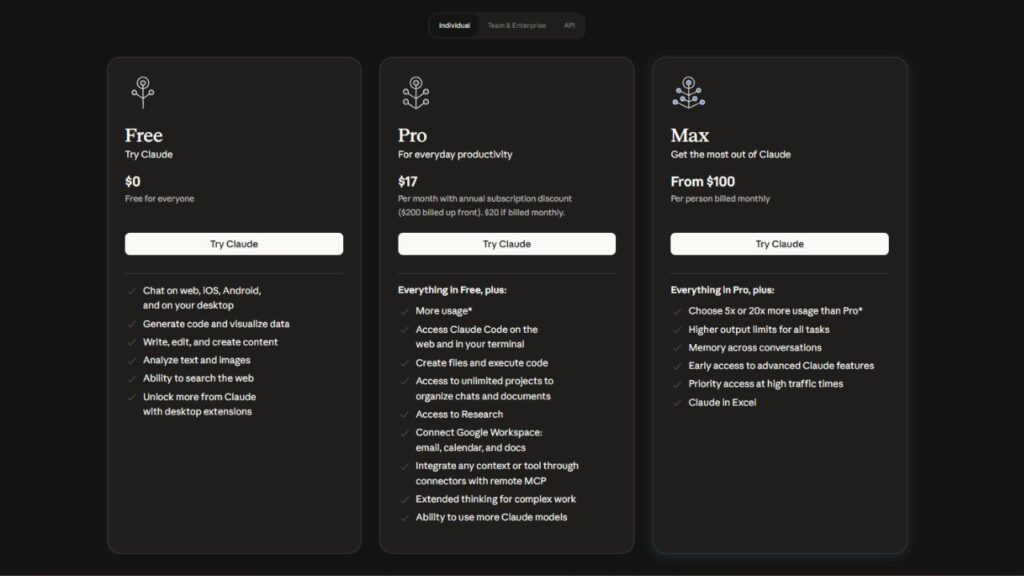Switch to Team & Enterprise tab
Viewport: 1024px width, 576px height.
pos(517,25)
